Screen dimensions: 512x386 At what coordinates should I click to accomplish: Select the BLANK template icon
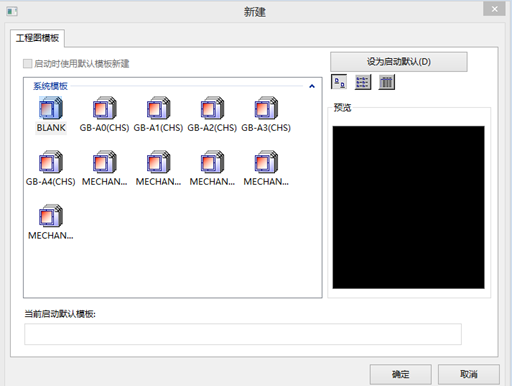pyautogui.click(x=51, y=108)
